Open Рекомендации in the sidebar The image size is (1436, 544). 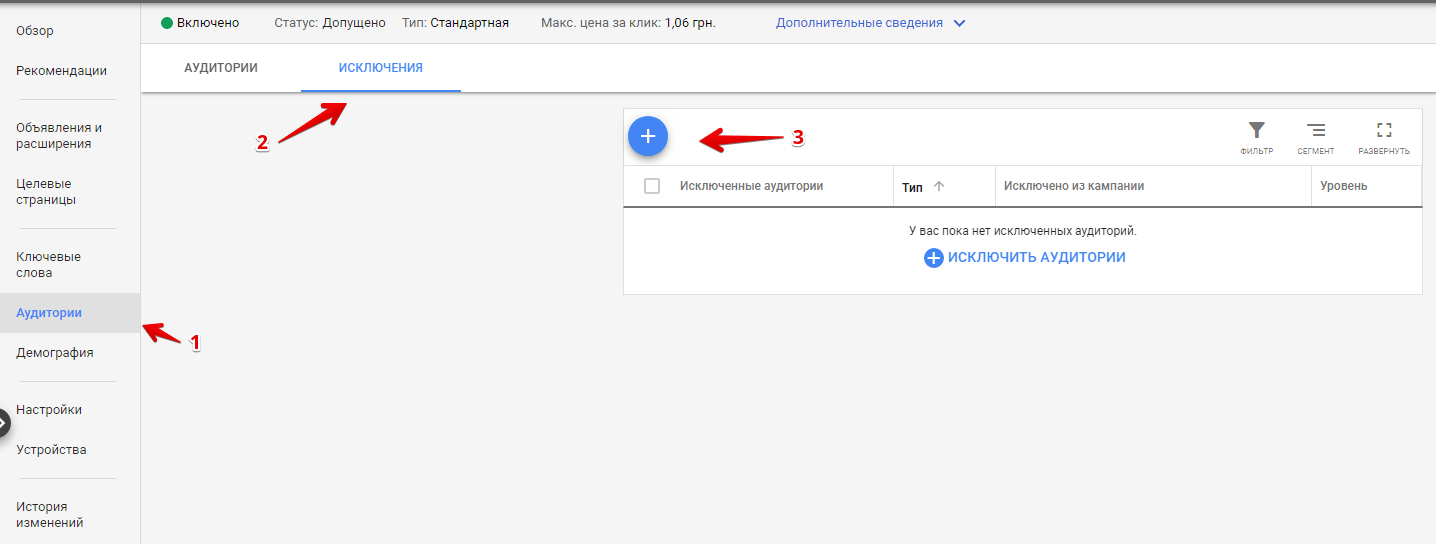point(62,71)
